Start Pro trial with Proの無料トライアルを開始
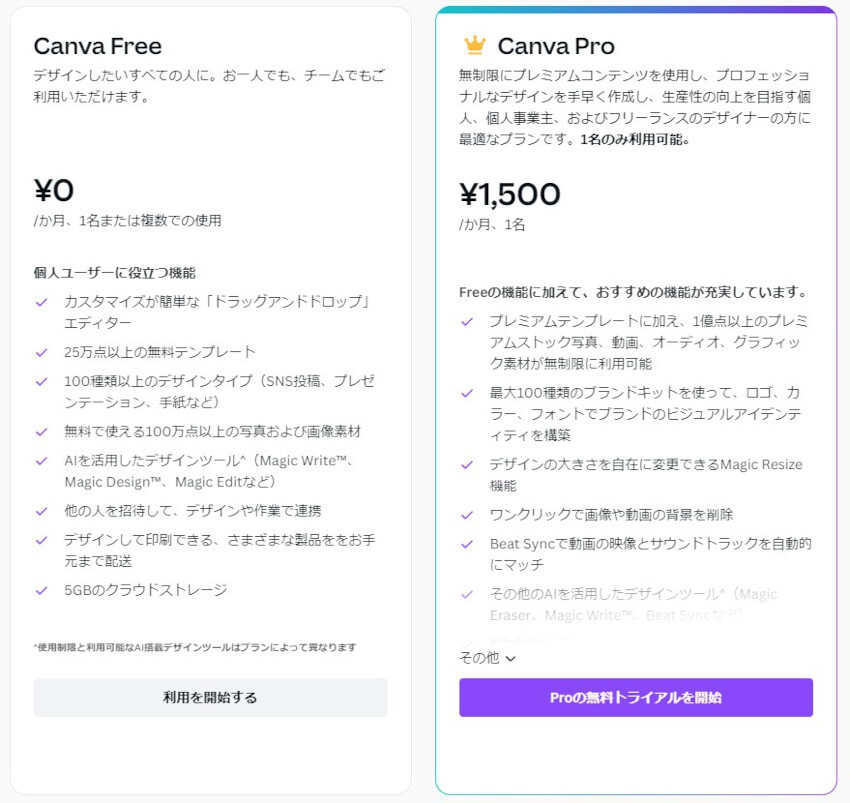This screenshot has width=850, height=803. [636, 697]
